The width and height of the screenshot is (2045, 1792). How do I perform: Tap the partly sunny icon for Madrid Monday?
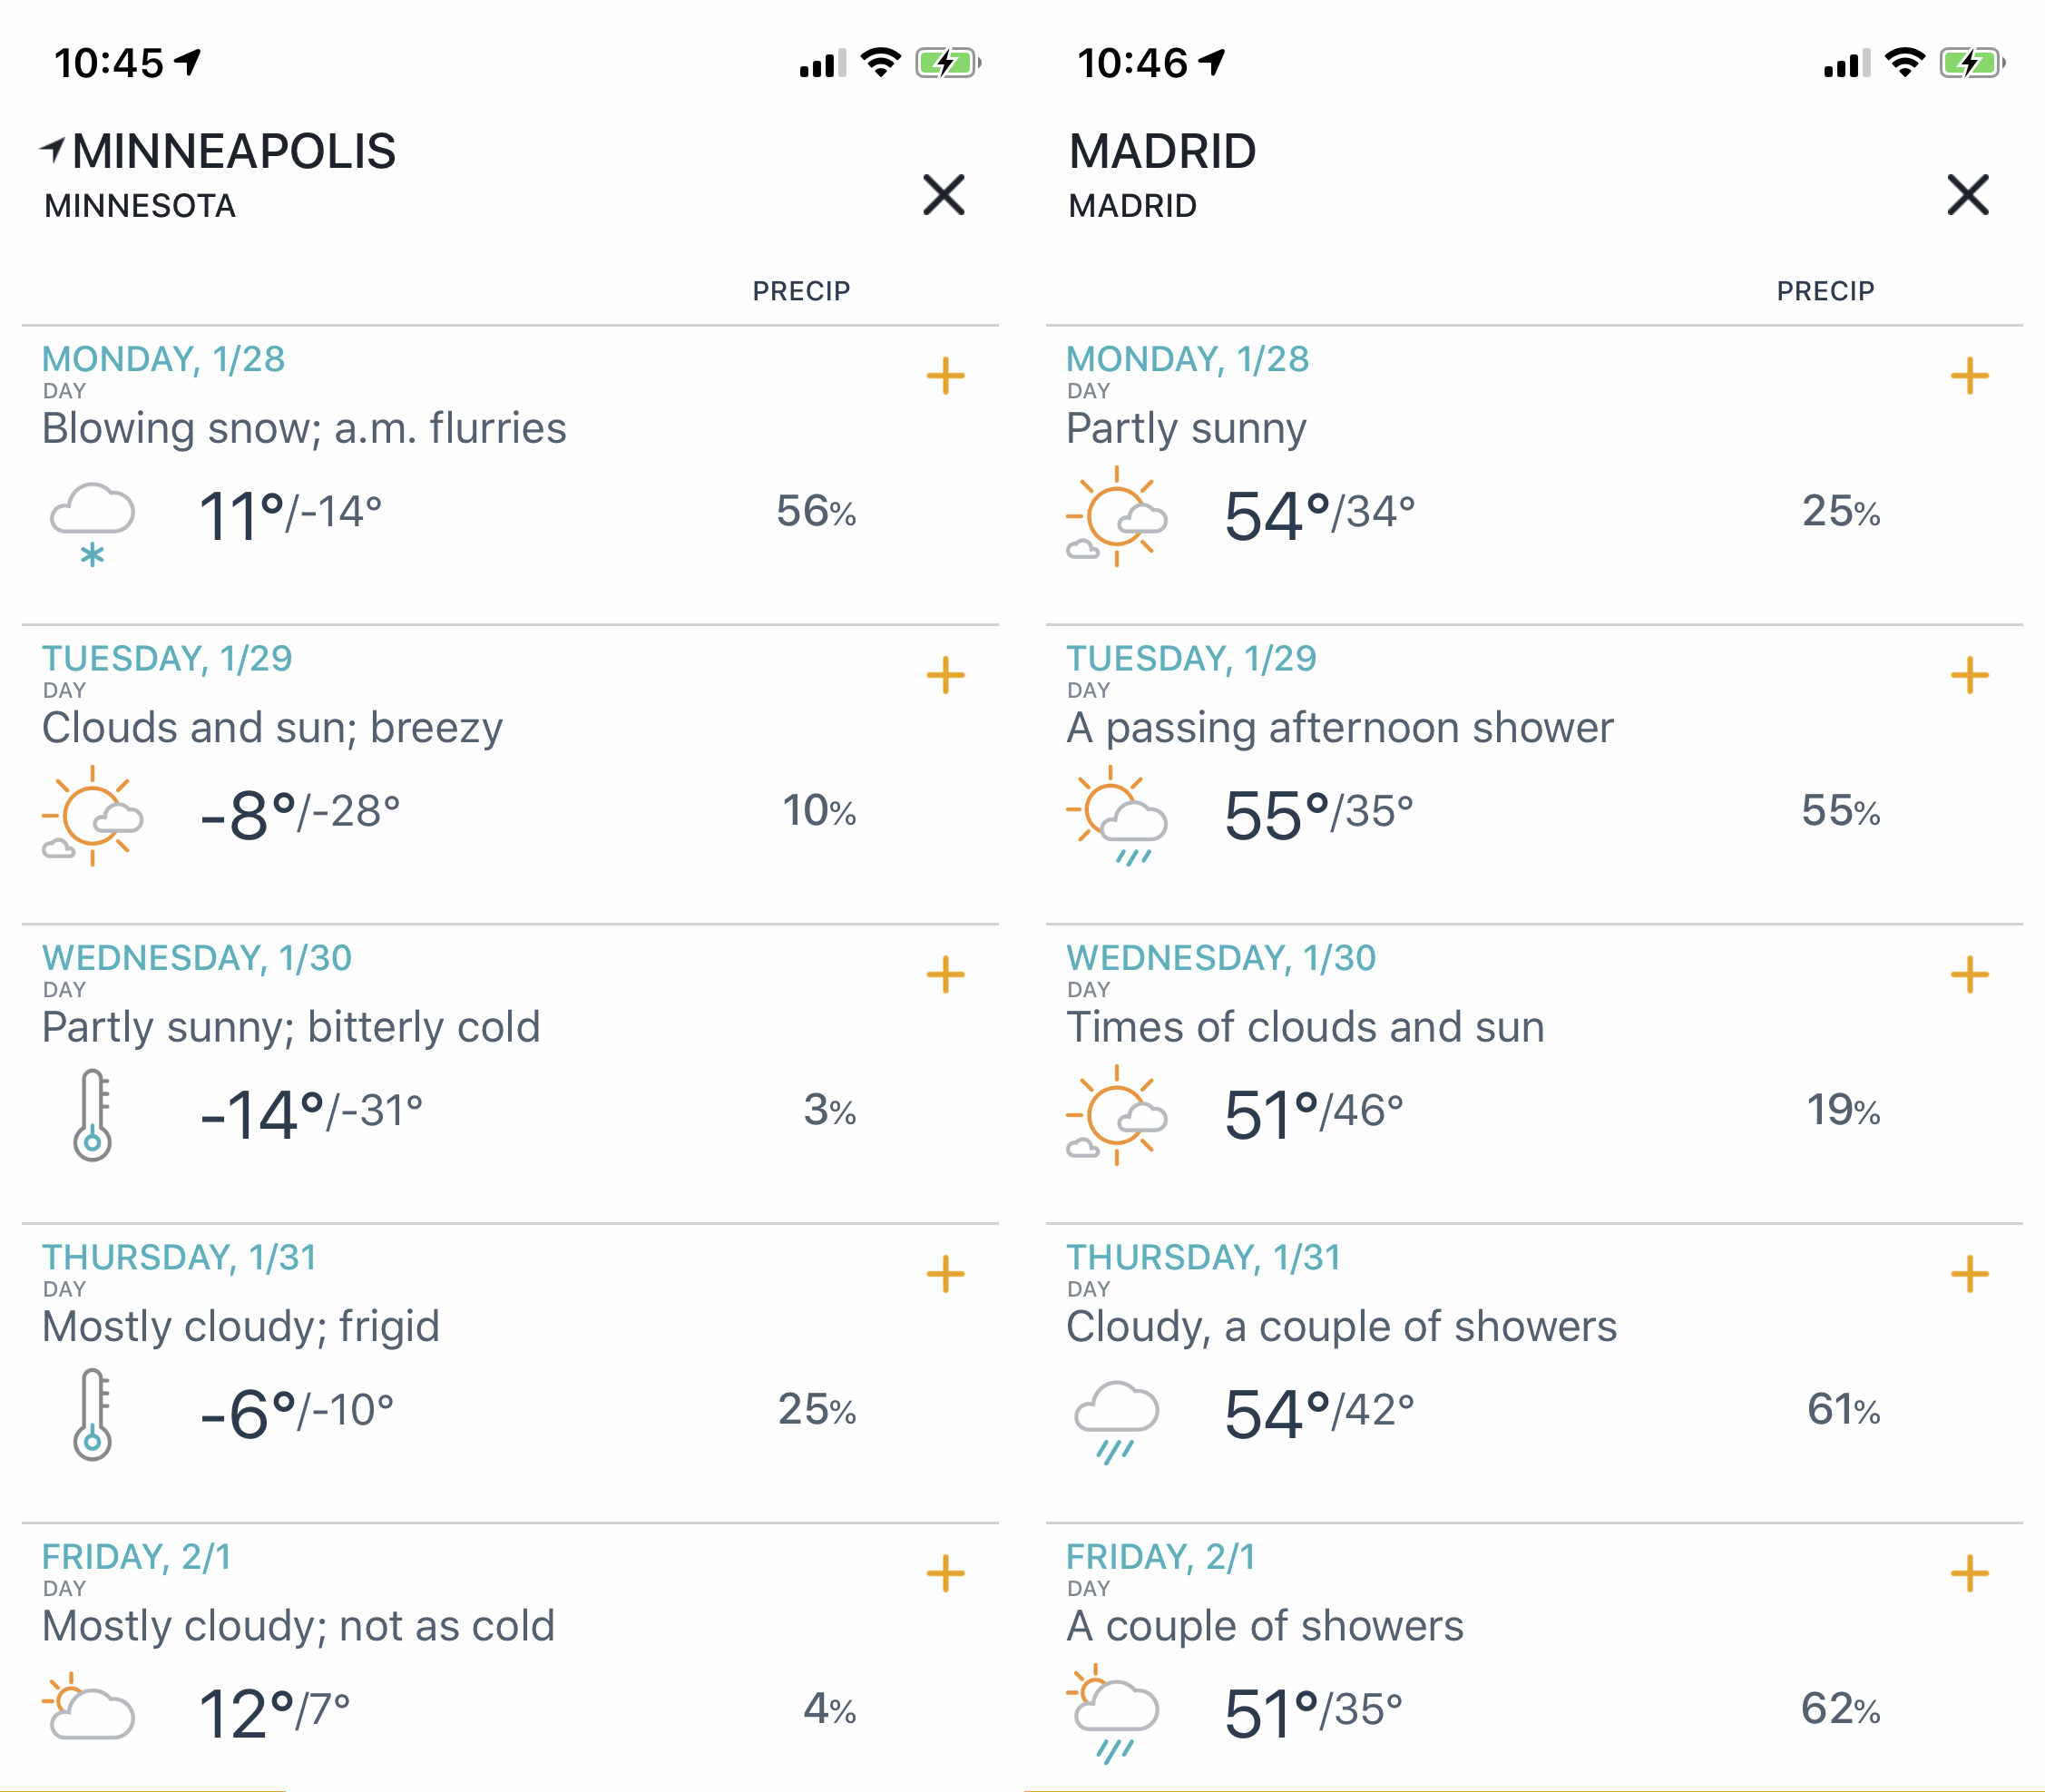coord(1116,518)
